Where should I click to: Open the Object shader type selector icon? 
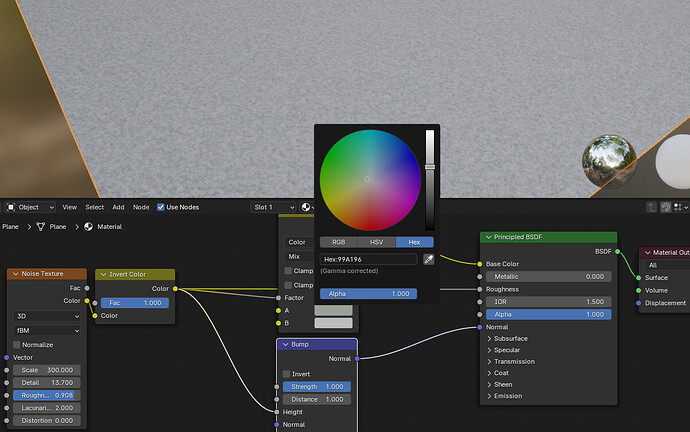pyautogui.click(x=11, y=207)
